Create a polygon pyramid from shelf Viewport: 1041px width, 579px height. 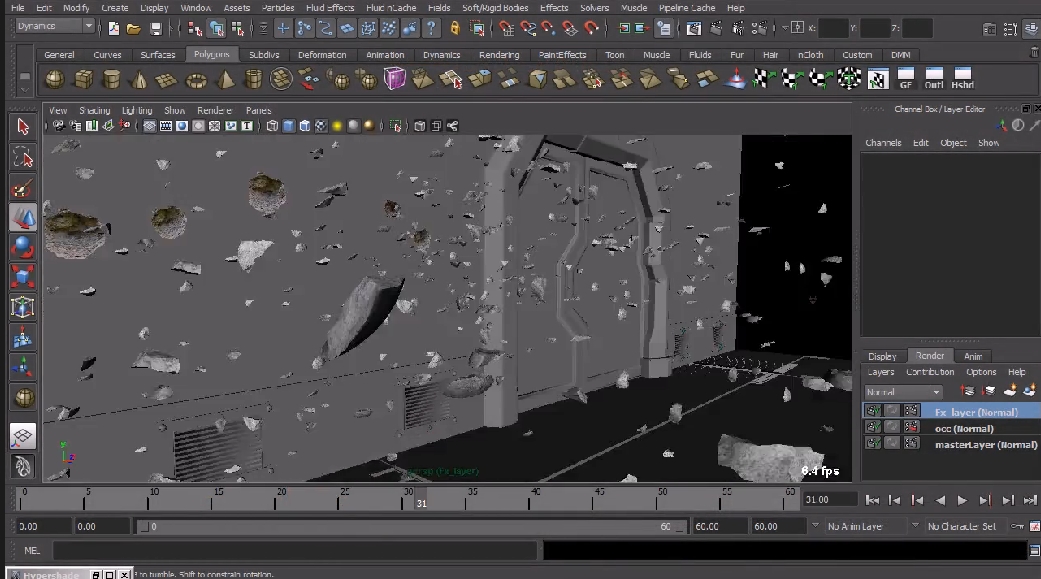tap(225, 80)
